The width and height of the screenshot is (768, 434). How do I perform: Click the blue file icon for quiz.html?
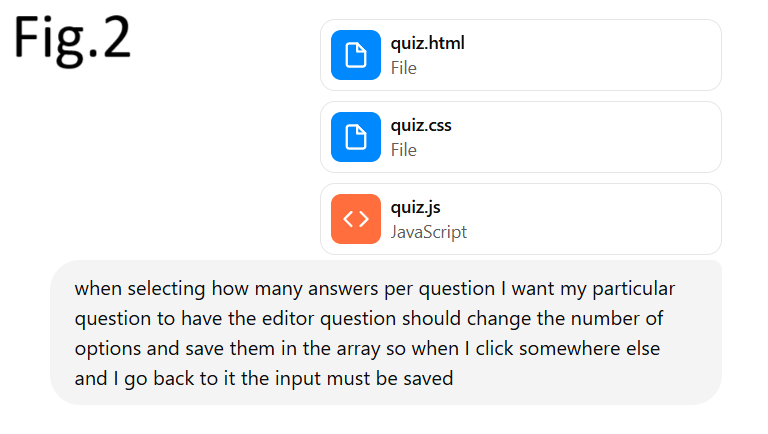pos(356,55)
